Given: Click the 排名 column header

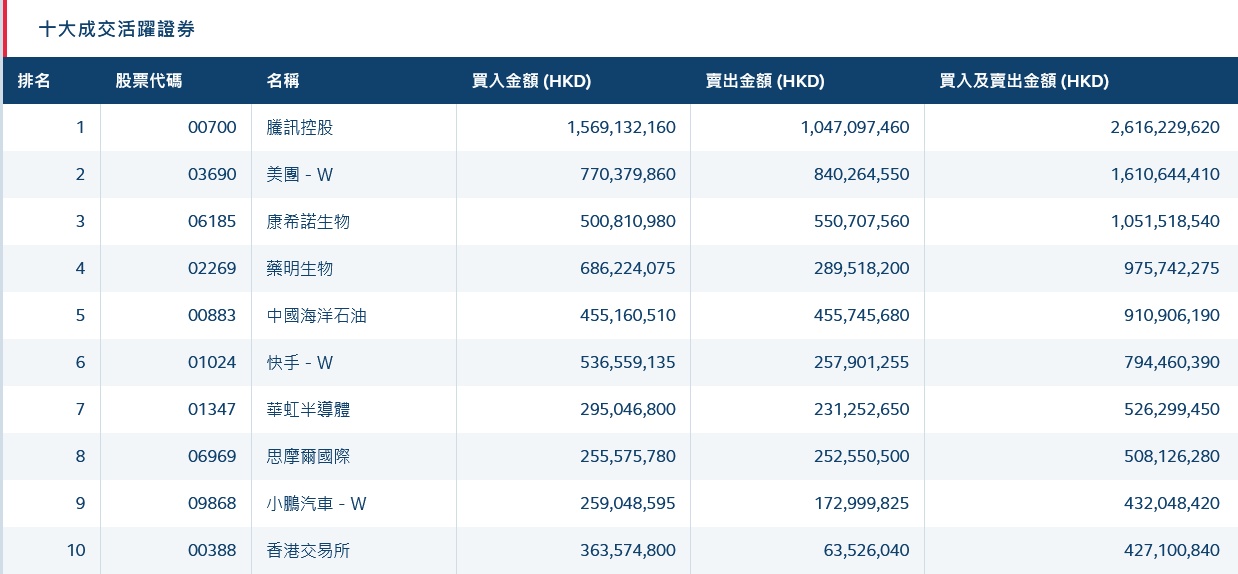Looking at the screenshot, I should 34,81.
